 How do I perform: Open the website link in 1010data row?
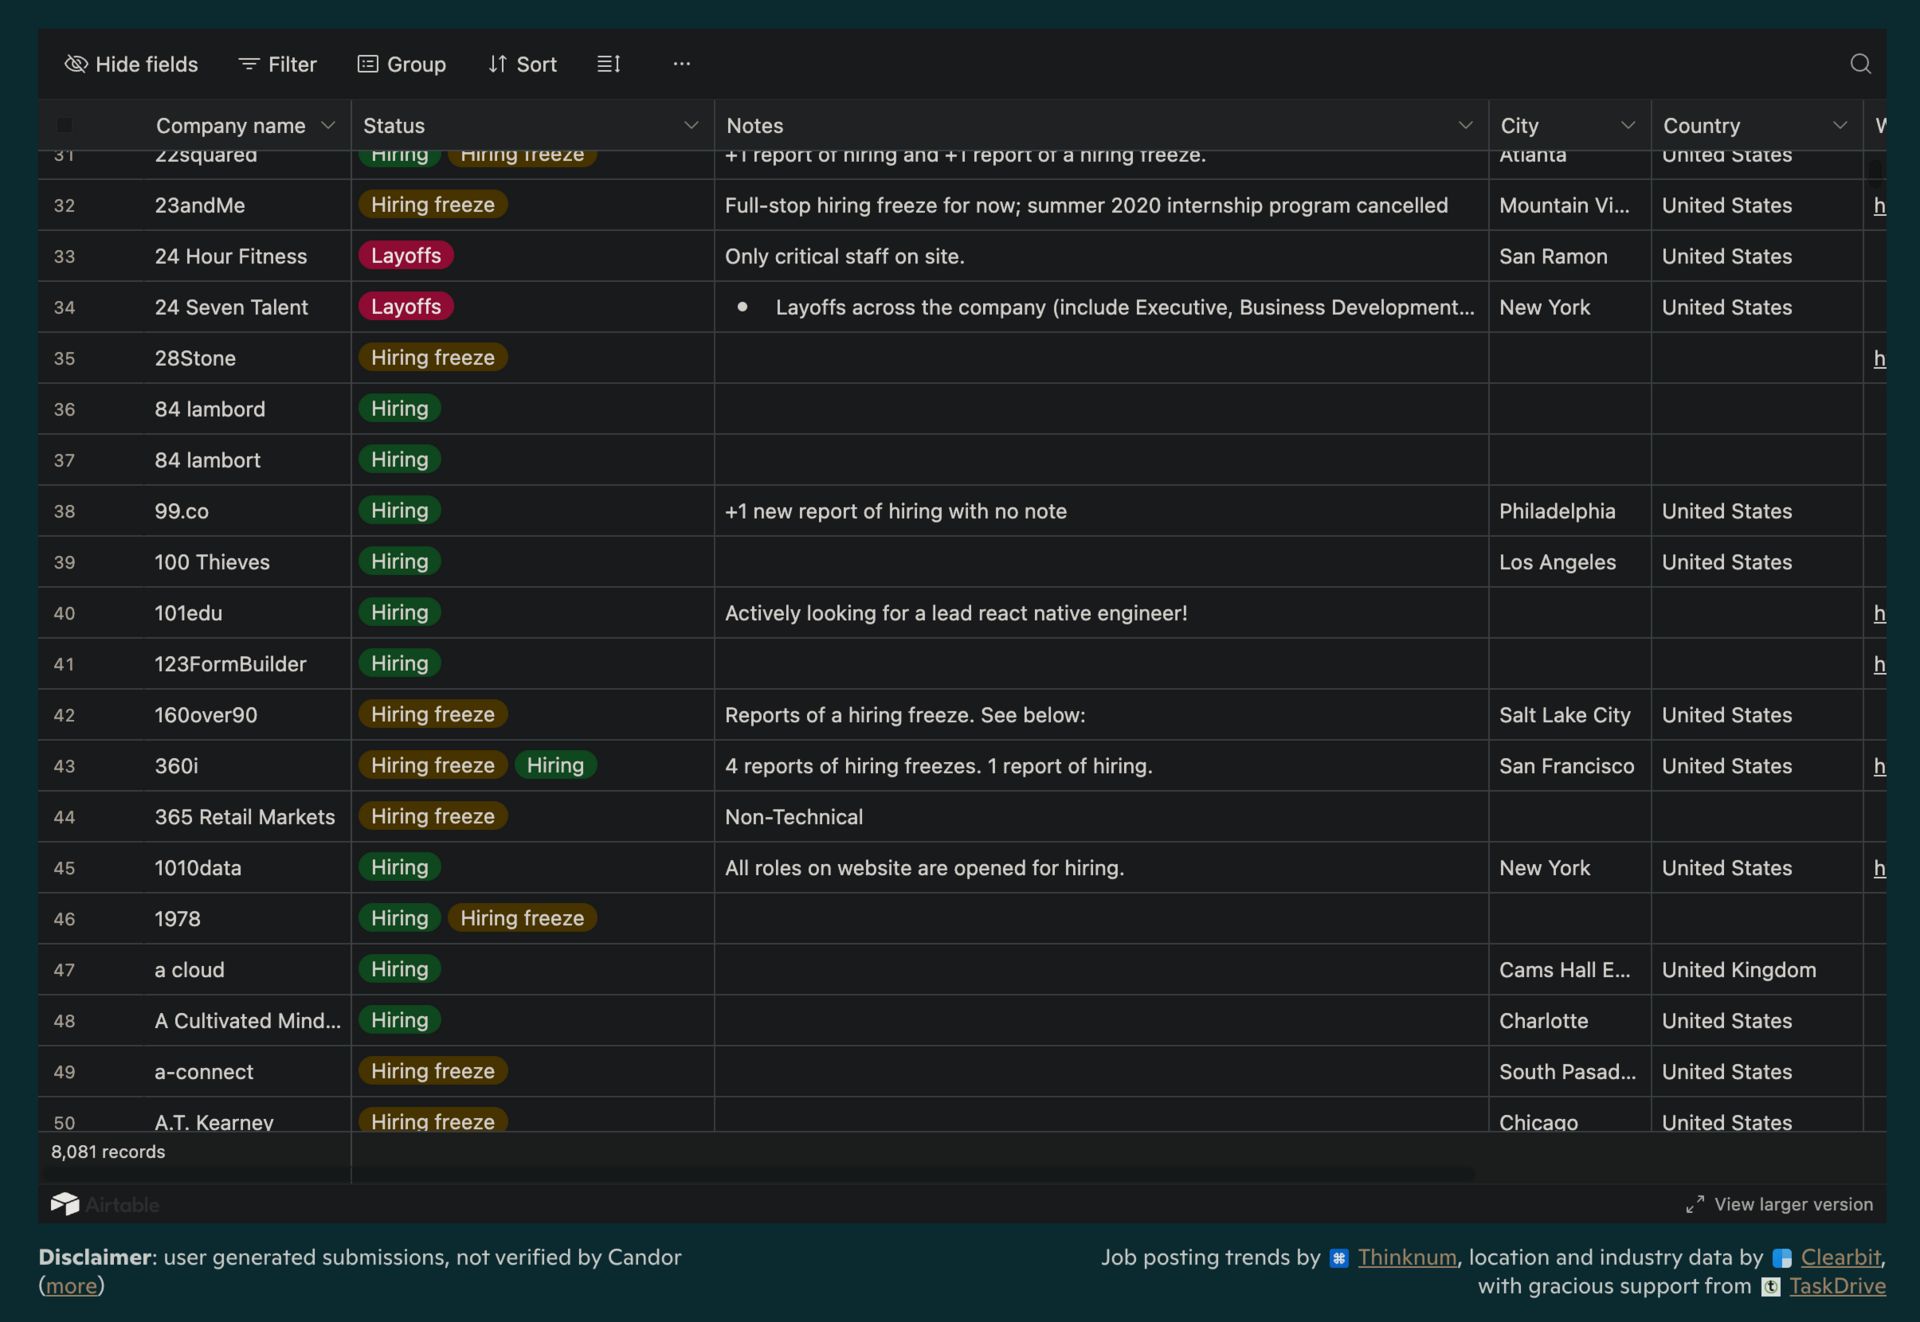click(x=1880, y=868)
